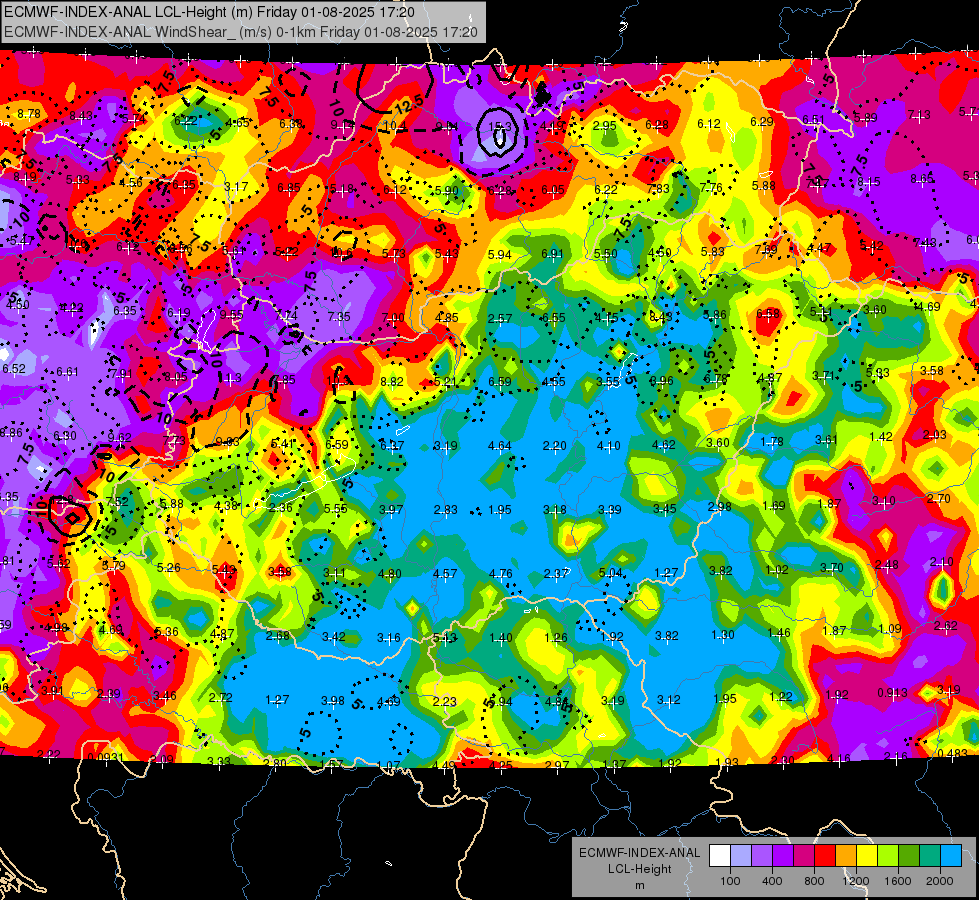This screenshot has height=900, width=979.
Task: Click the 1.69 grid value
Action: (x=774, y=505)
